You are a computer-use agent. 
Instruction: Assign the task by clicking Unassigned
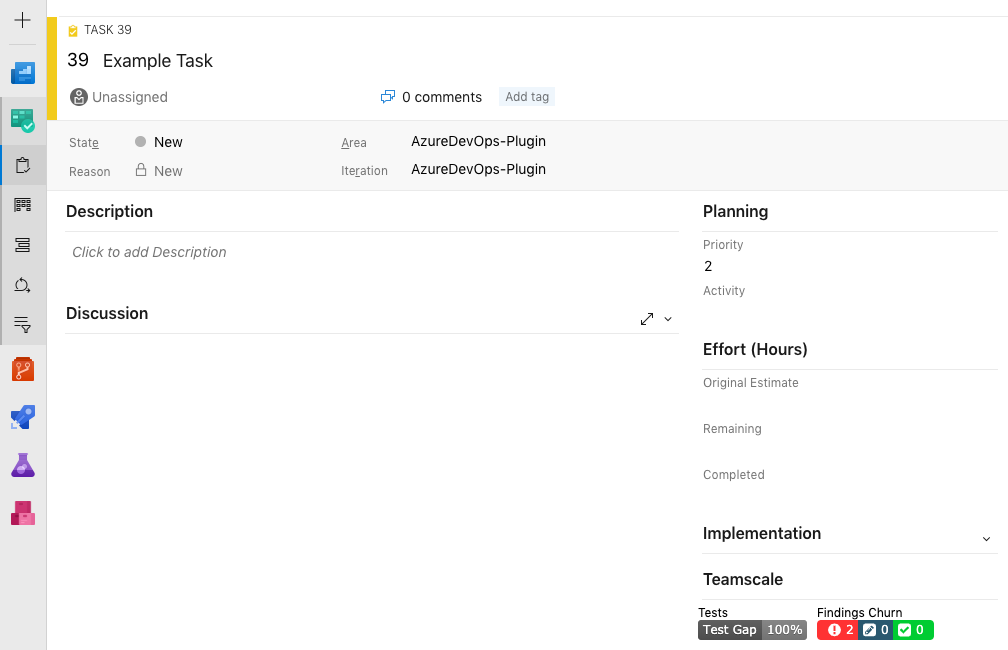[118, 97]
